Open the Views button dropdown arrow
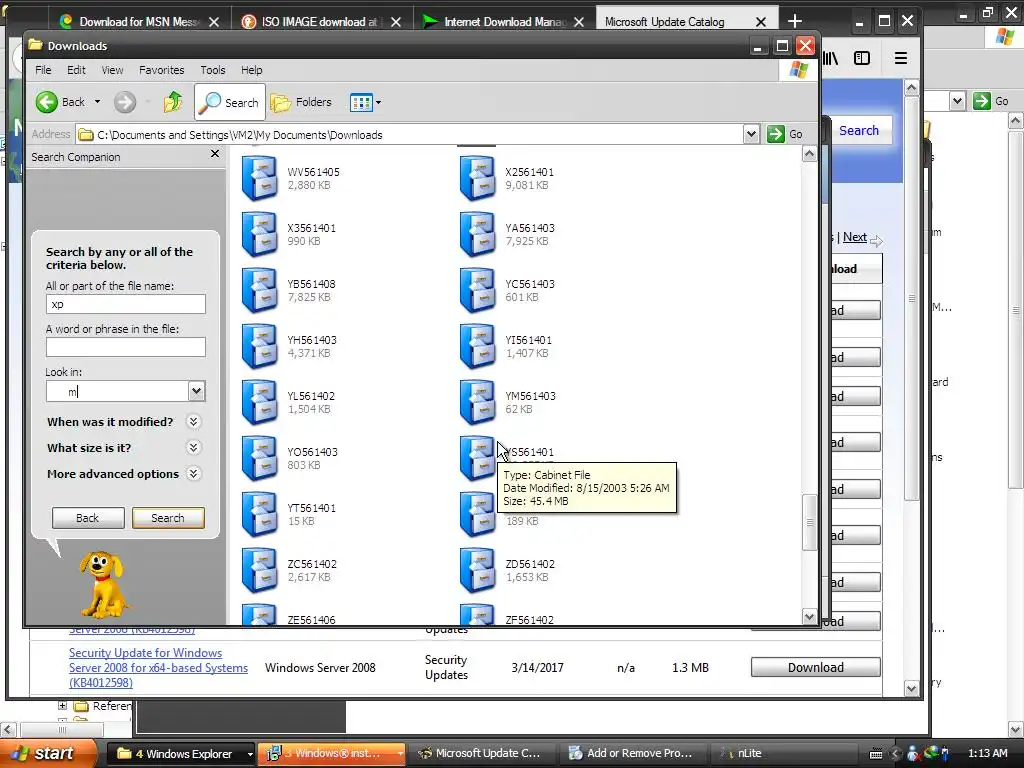Viewport: 1024px width, 768px height. point(378,103)
